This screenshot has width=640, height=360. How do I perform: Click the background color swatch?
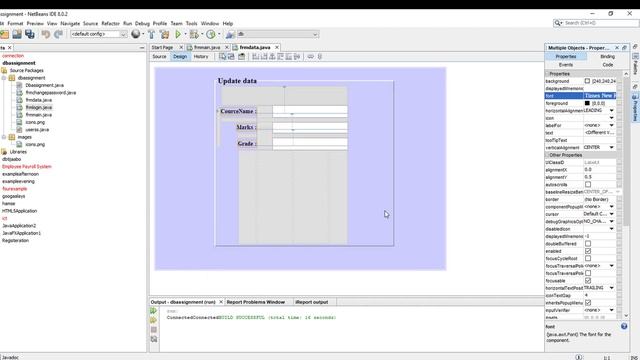click(x=587, y=81)
